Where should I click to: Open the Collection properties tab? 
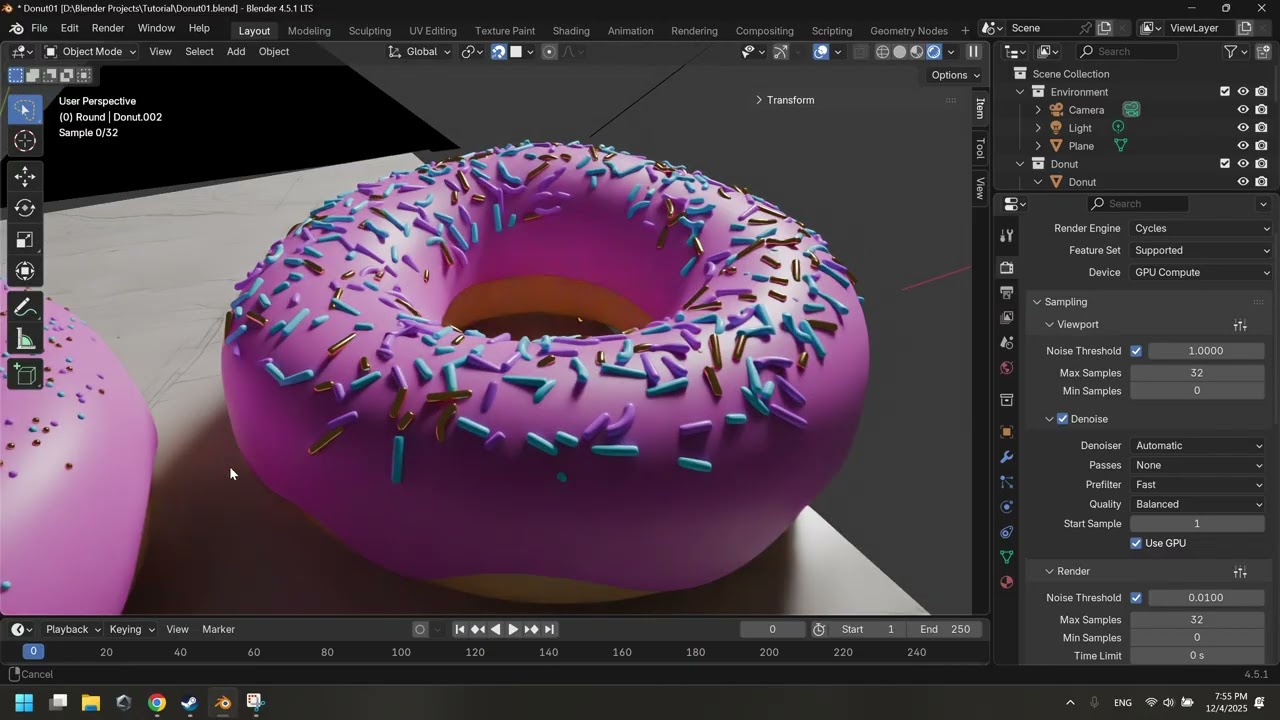[x=1007, y=400]
